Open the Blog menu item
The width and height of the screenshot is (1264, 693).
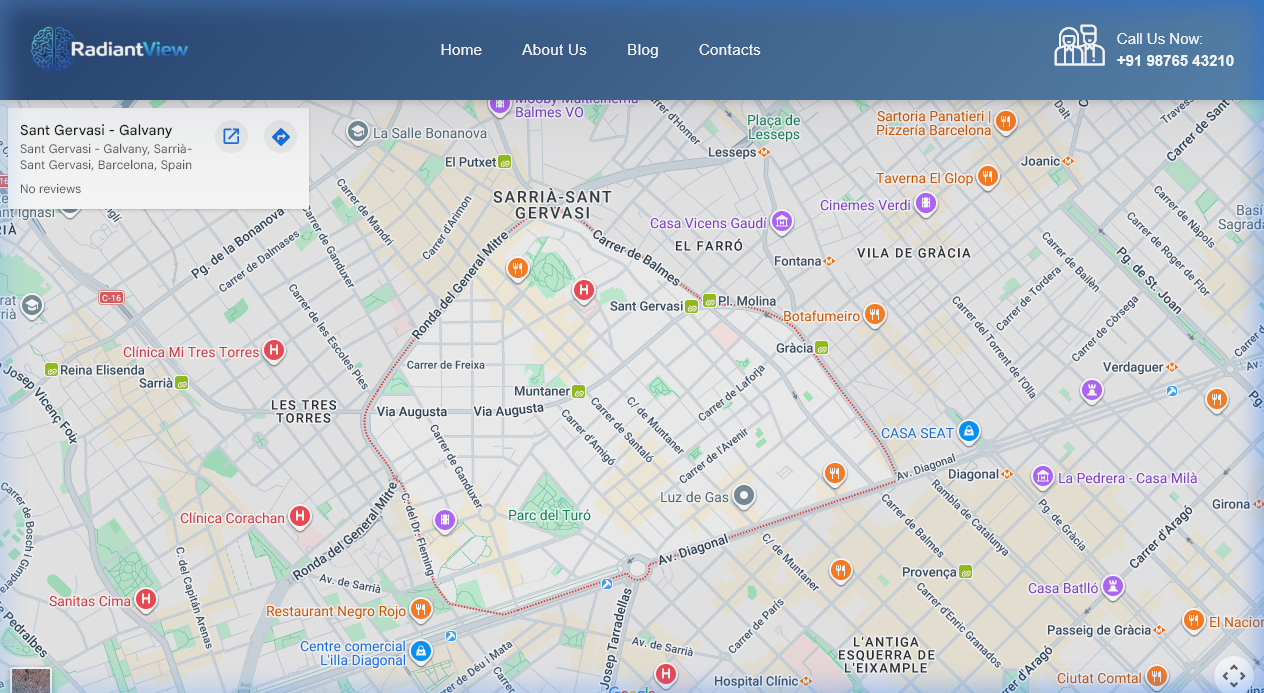point(643,50)
